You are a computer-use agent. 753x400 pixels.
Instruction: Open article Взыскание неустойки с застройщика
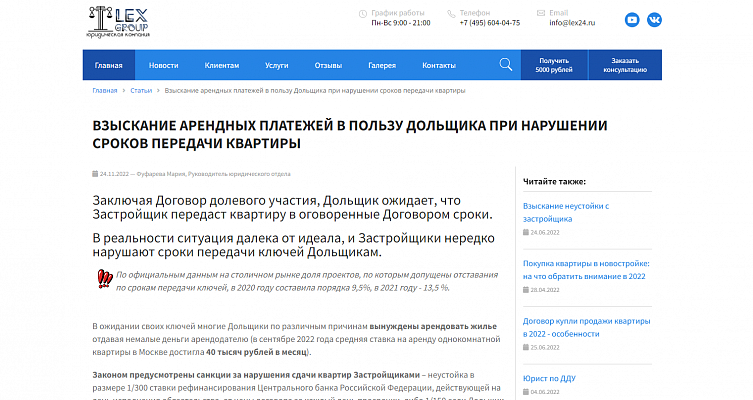[566, 212]
